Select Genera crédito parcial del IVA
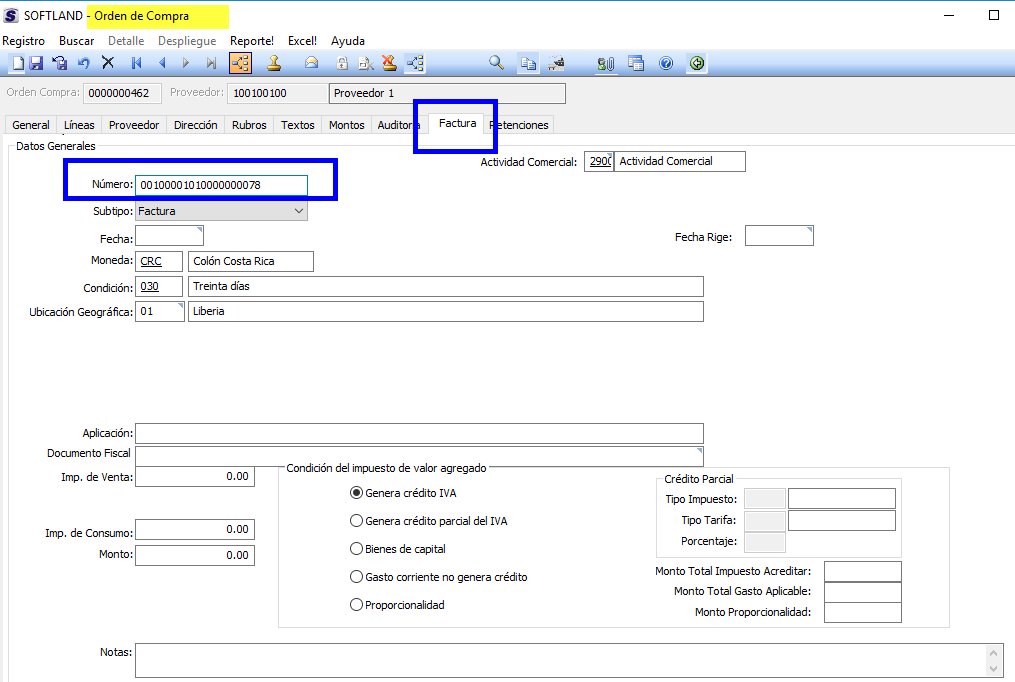The height and width of the screenshot is (682, 1015). point(356,521)
